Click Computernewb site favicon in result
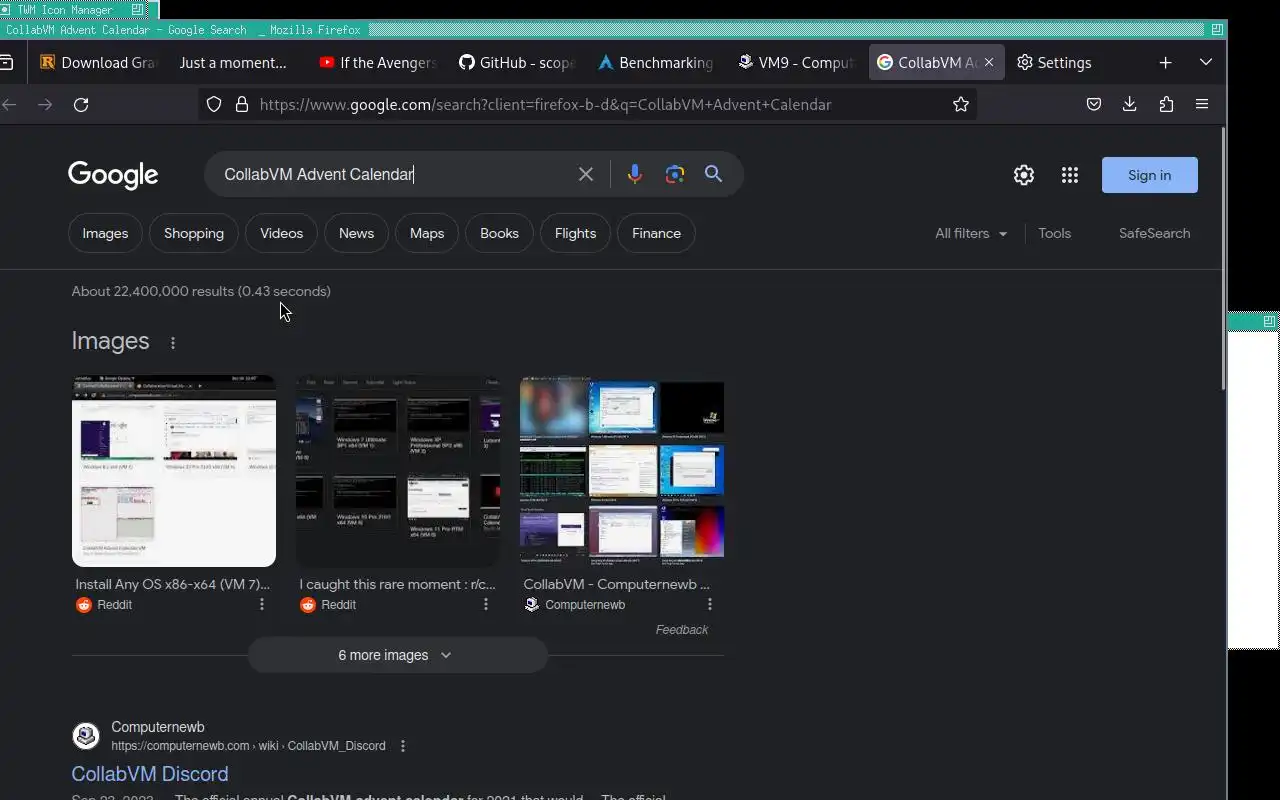 click(x=86, y=736)
